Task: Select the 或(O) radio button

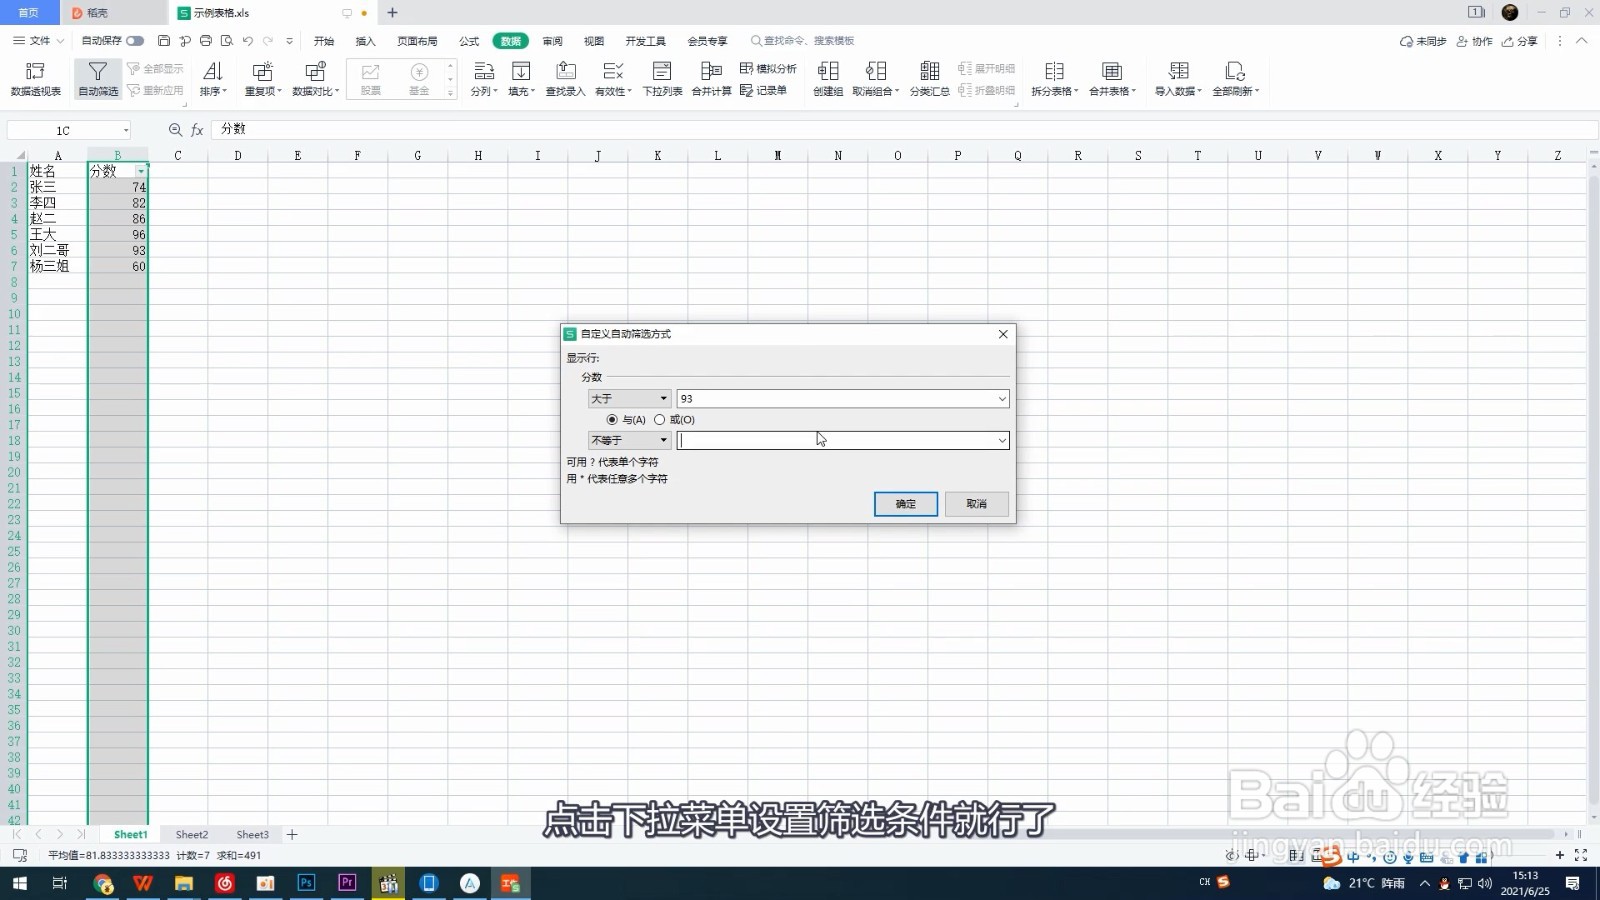Action: point(660,420)
